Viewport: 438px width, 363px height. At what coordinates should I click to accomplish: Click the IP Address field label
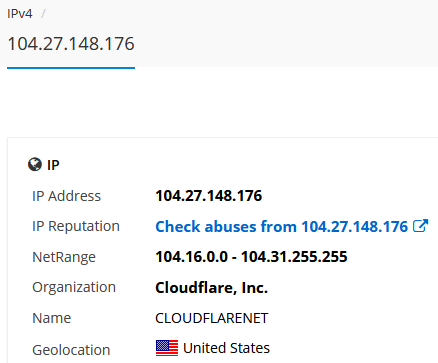[66, 196]
